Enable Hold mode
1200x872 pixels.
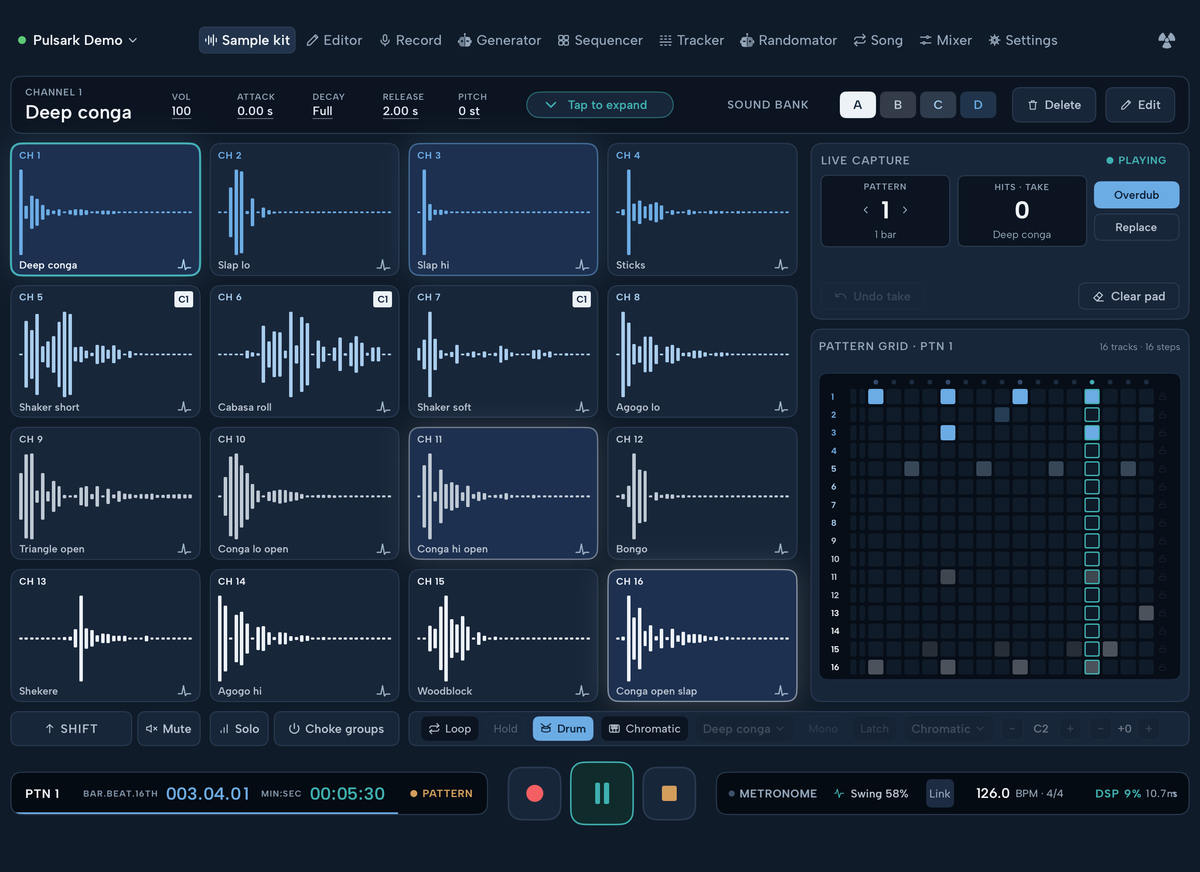(x=506, y=729)
